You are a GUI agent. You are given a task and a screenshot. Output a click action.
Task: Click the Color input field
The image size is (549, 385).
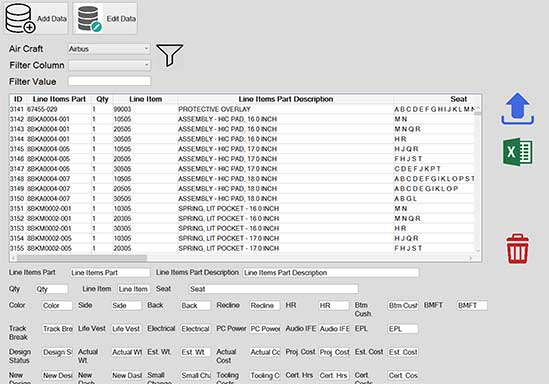57,306
